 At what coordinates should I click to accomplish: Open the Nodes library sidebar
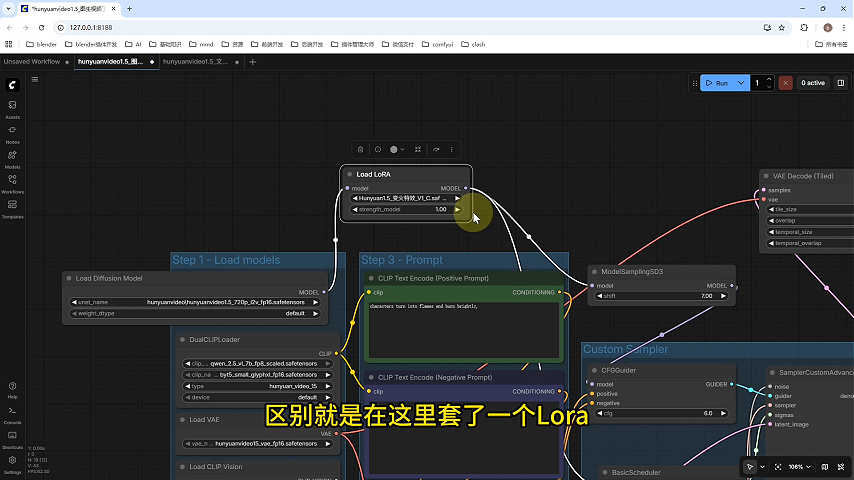(12, 134)
